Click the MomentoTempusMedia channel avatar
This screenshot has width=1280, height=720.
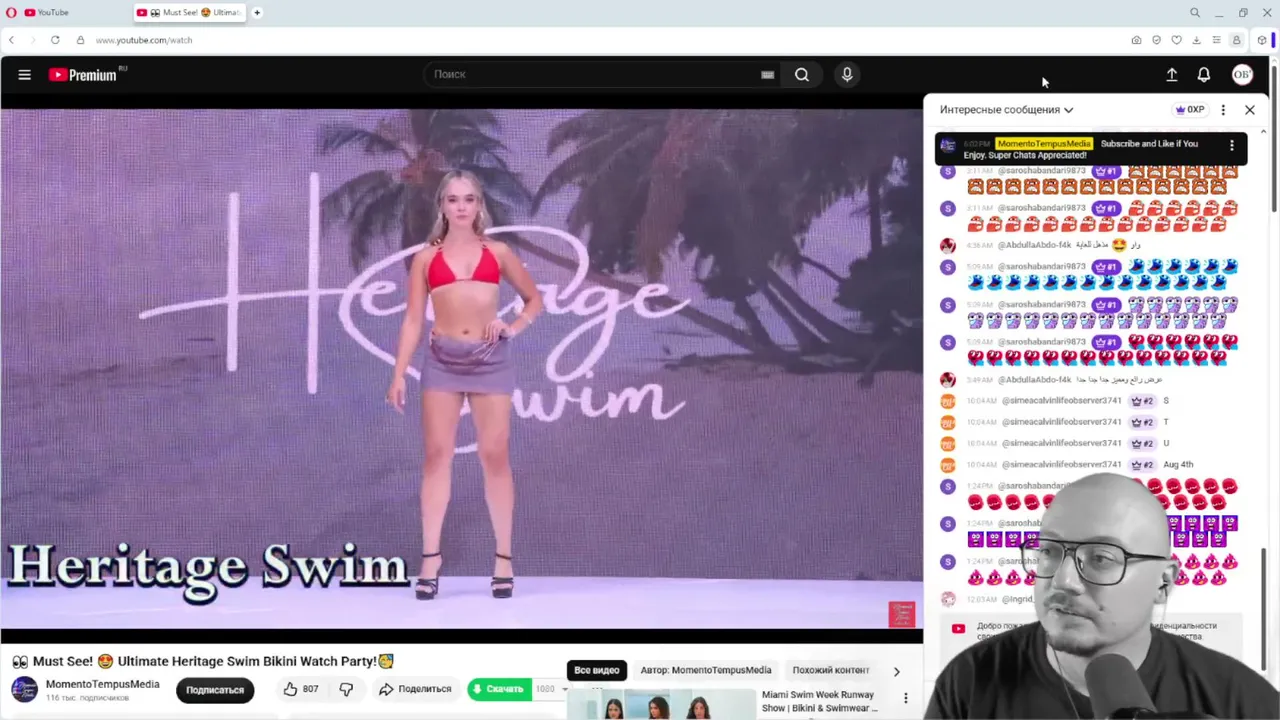click(24, 689)
